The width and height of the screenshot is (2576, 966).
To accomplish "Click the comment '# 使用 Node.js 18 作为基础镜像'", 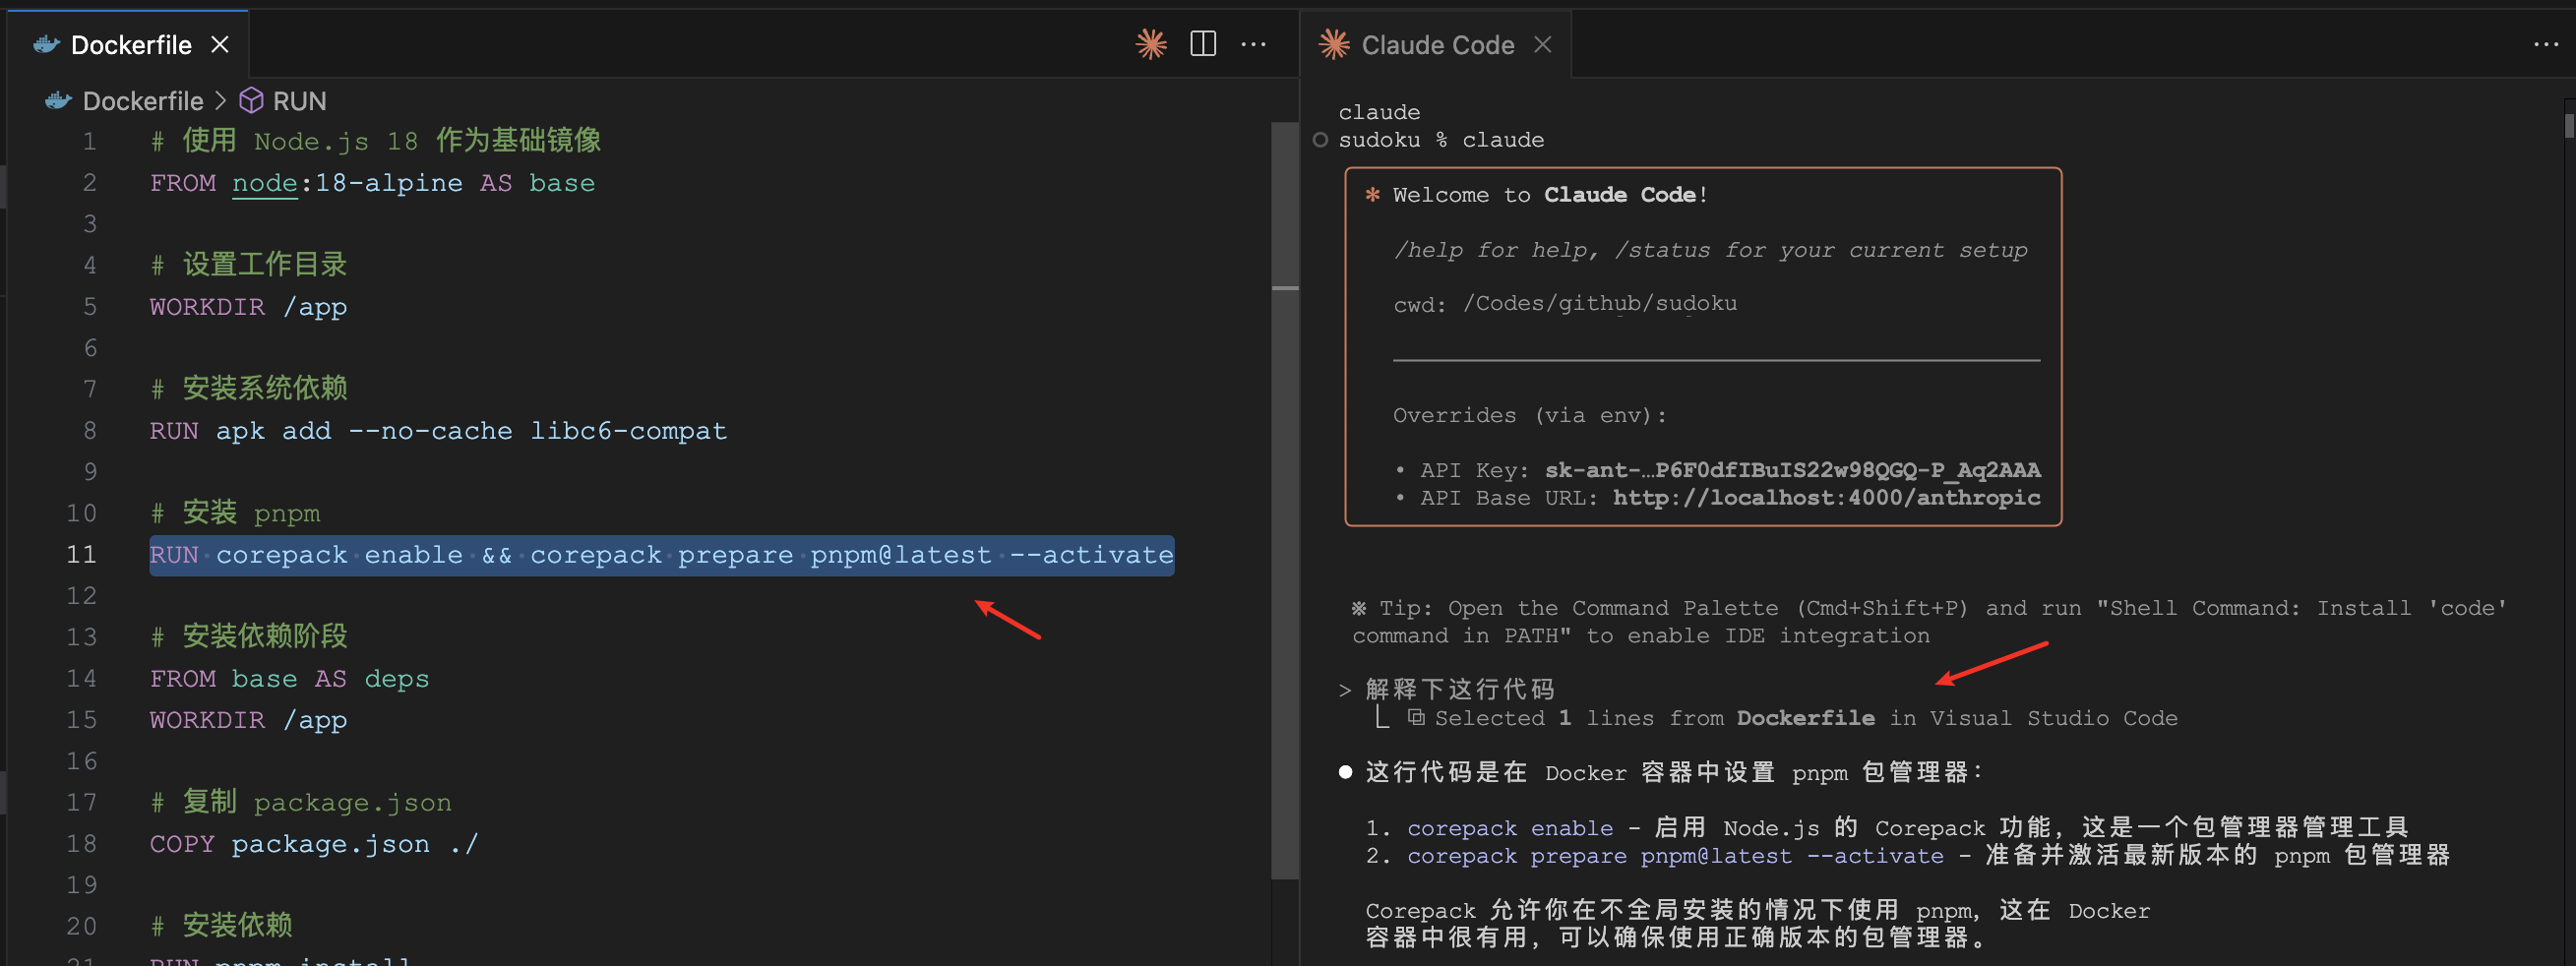I will pyautogui.click(x=375, y=141).
